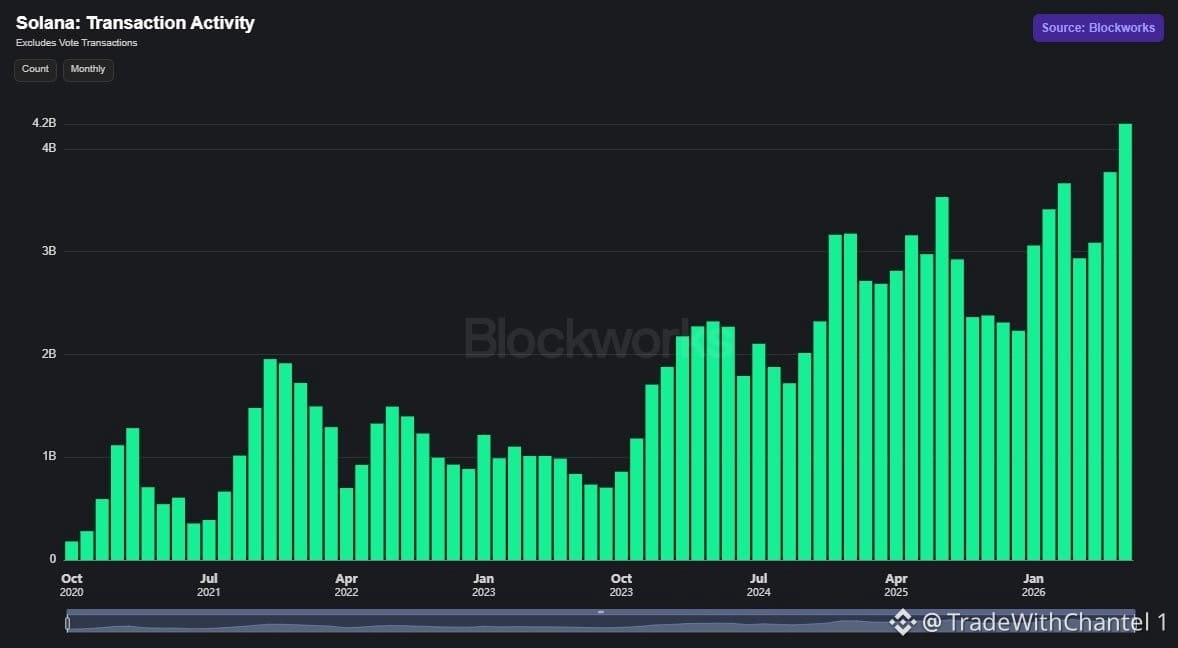The height and width of the screenshot is (648, 1178).
Task: Select the Monthly interval button
Action: tap(88, 70)
